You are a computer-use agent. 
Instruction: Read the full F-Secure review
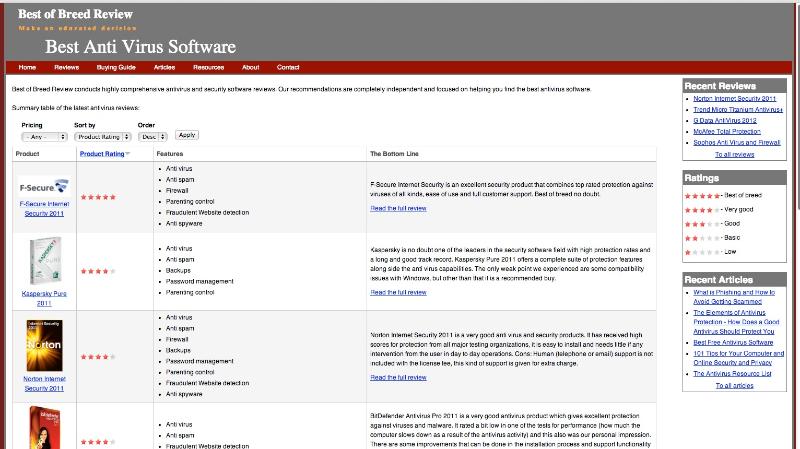click(x=398, y=208)
